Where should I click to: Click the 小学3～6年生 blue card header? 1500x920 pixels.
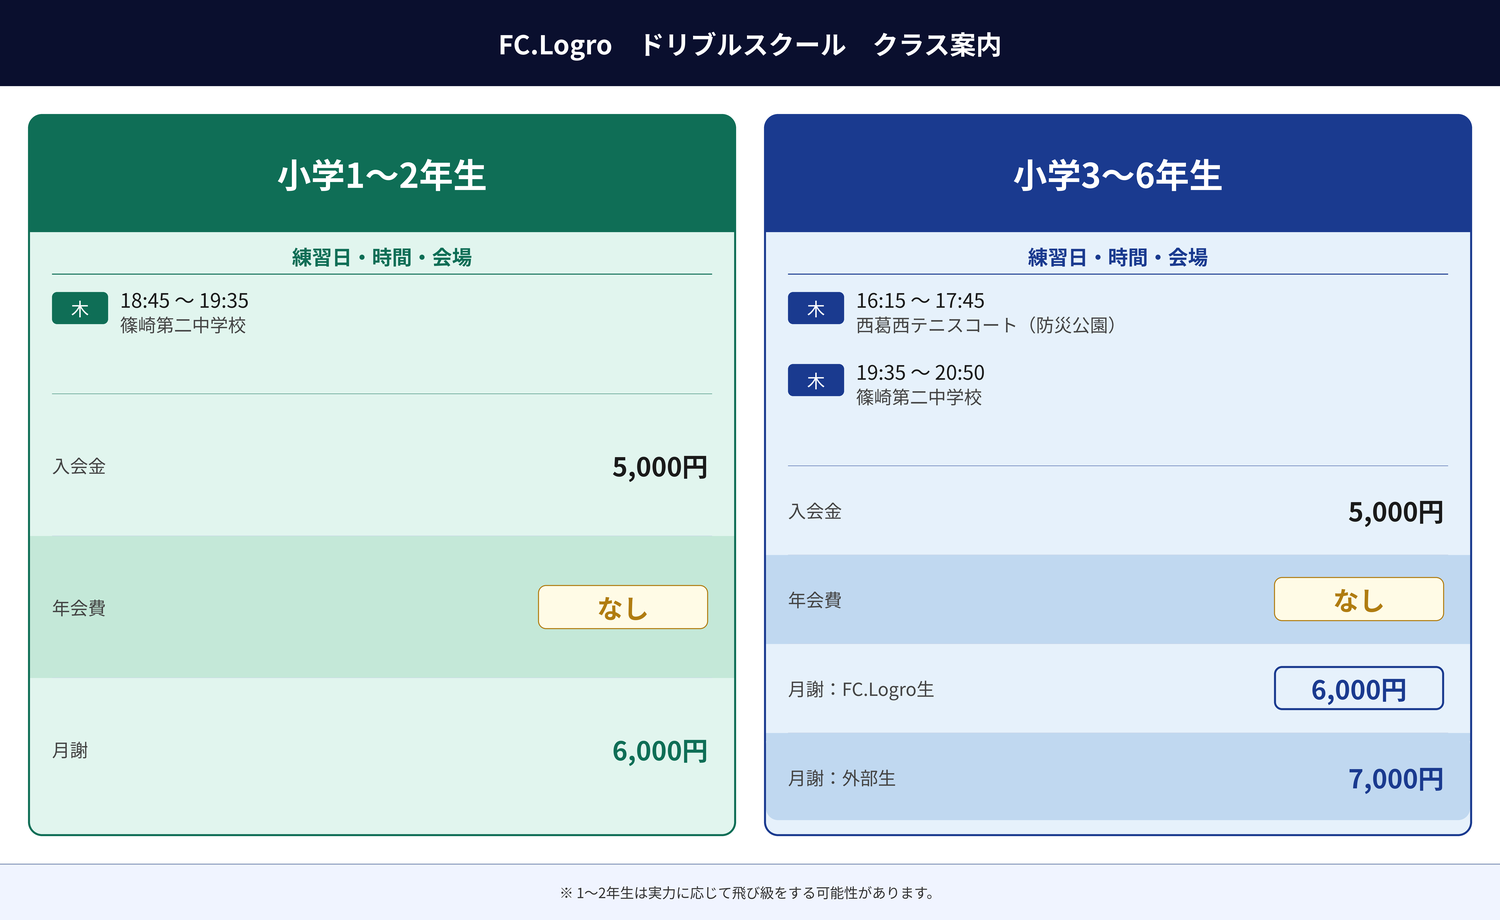coord(1118,175)
